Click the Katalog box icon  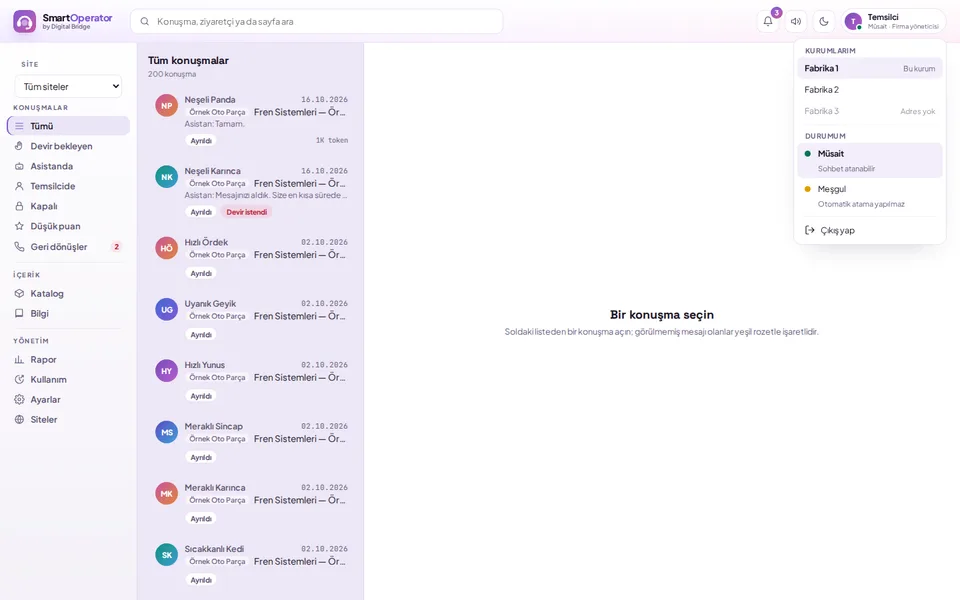tap(19, 293)
